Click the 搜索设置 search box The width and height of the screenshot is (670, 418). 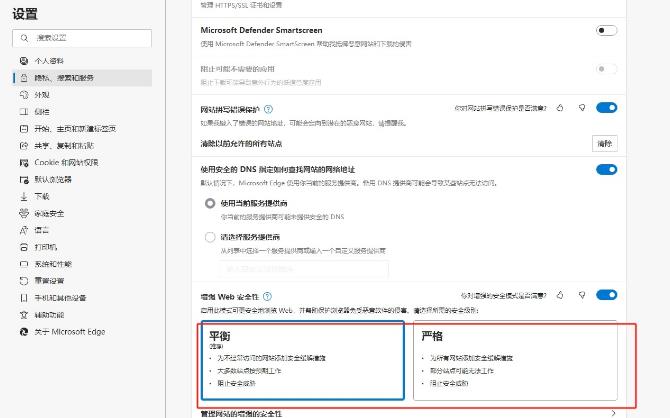click(82, 38)
